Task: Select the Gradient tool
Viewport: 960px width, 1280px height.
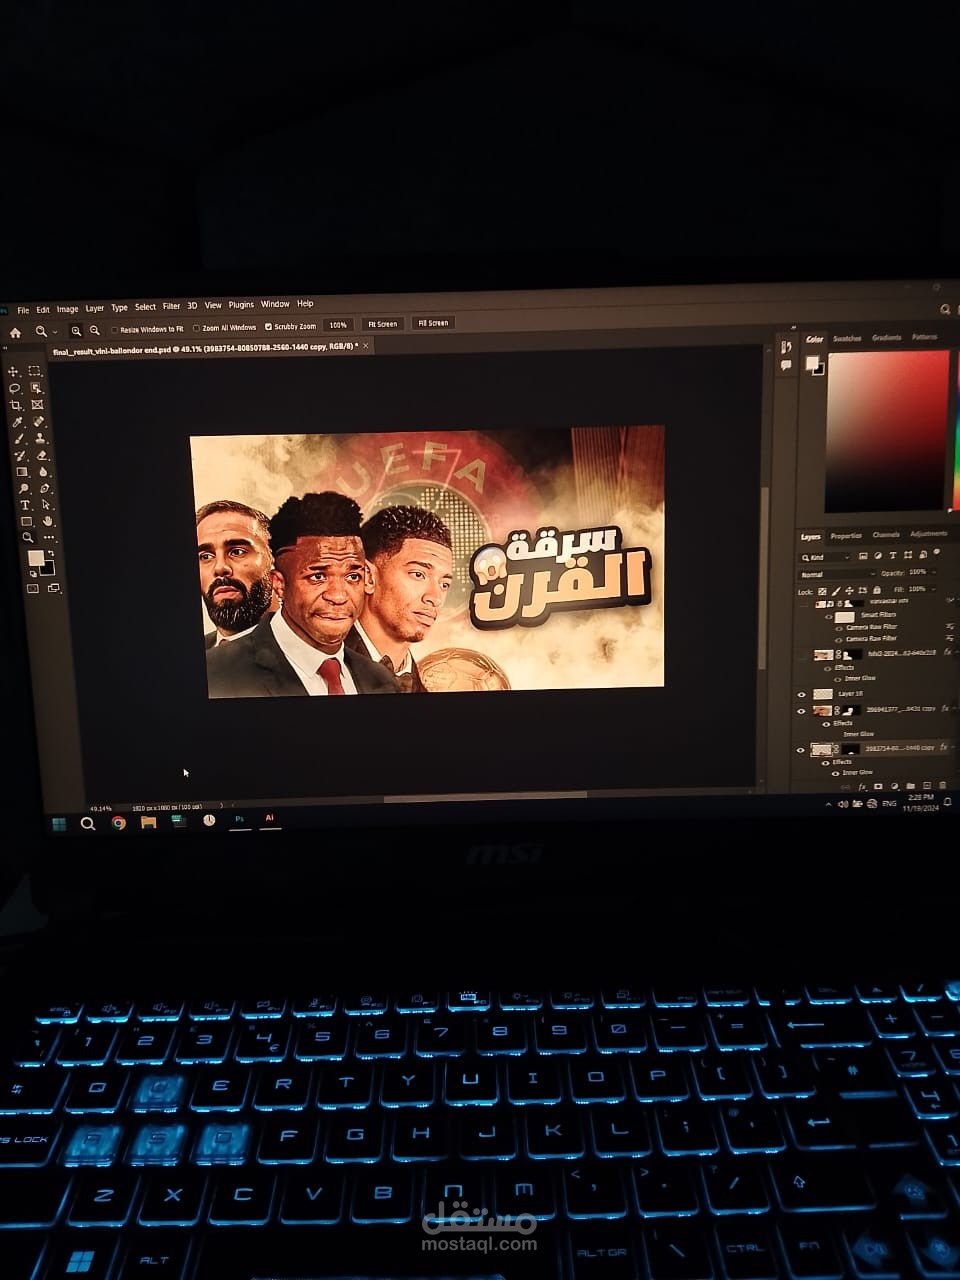Action: coord(22,472)
